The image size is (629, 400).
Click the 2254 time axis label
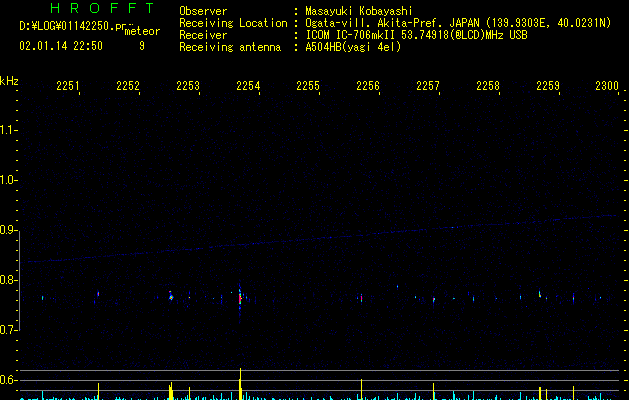248,86
